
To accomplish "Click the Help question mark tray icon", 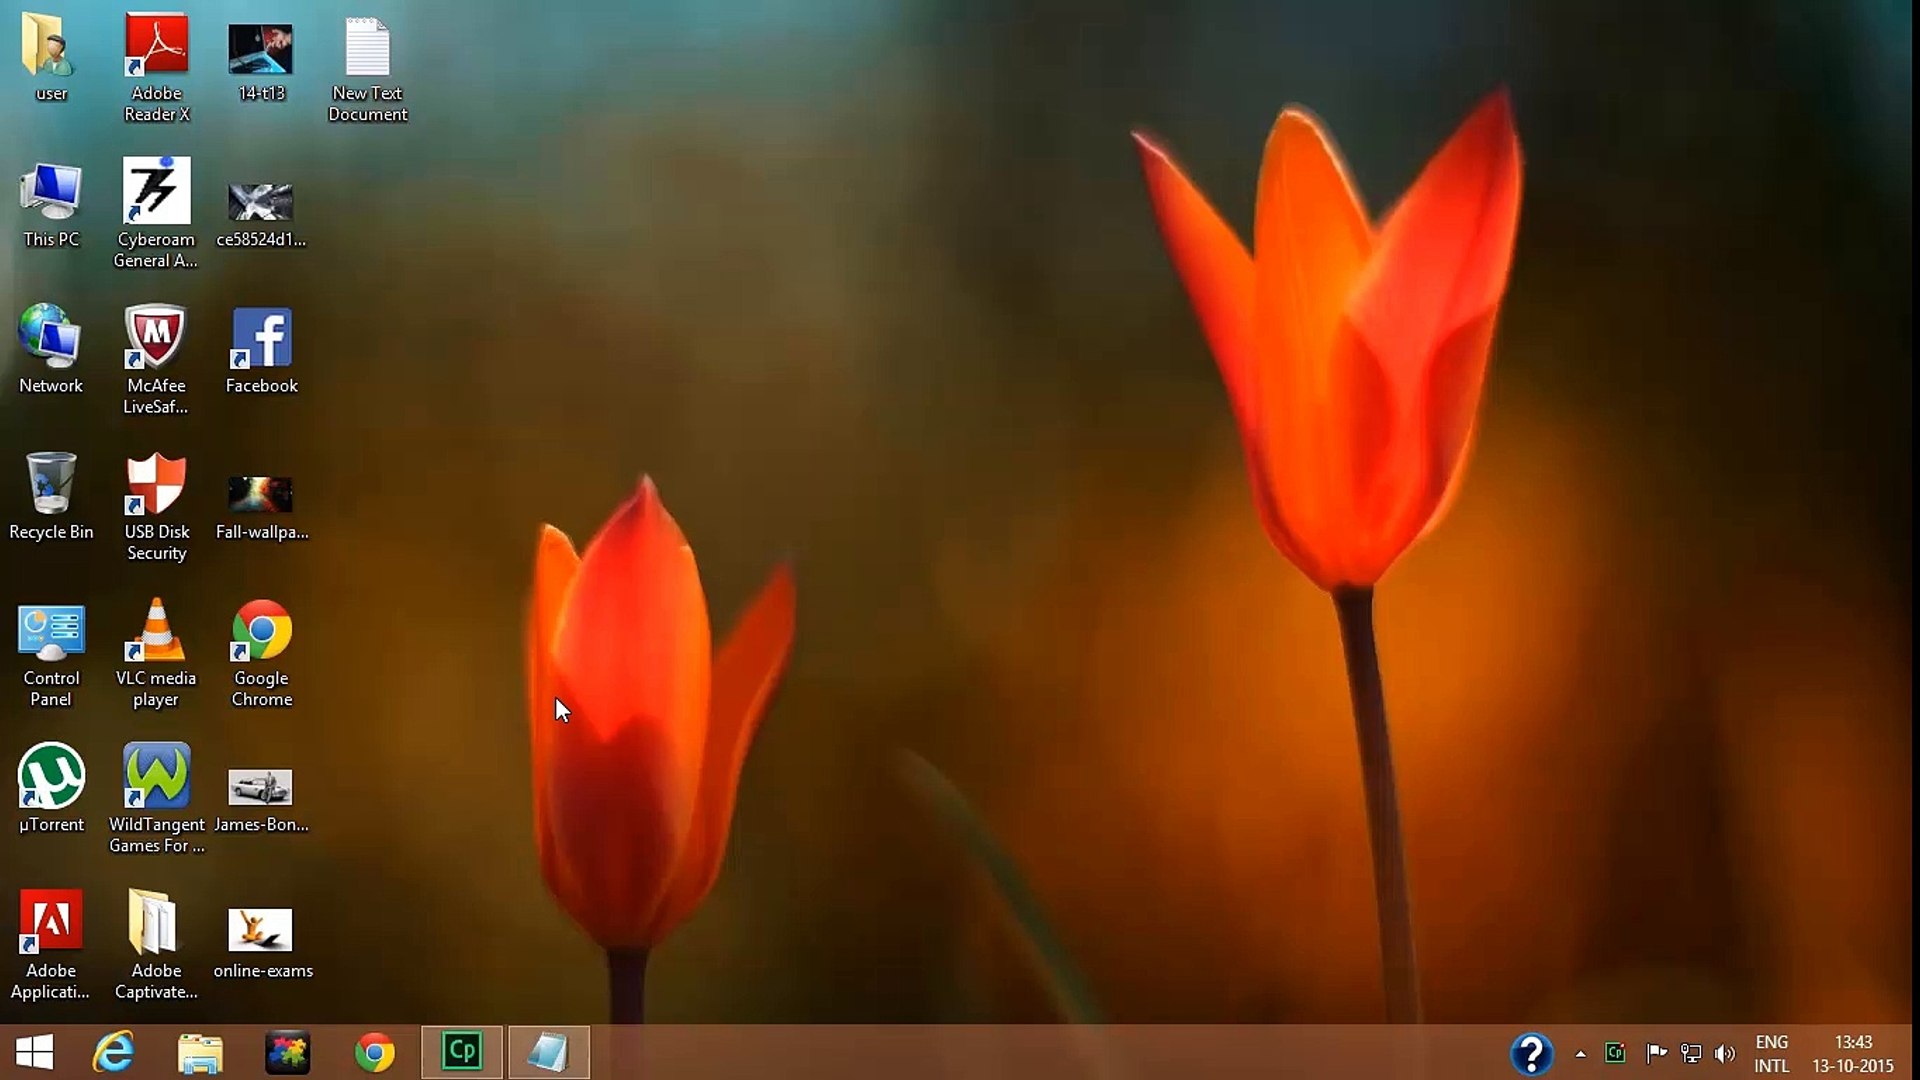I will tap(1531, 1052).
